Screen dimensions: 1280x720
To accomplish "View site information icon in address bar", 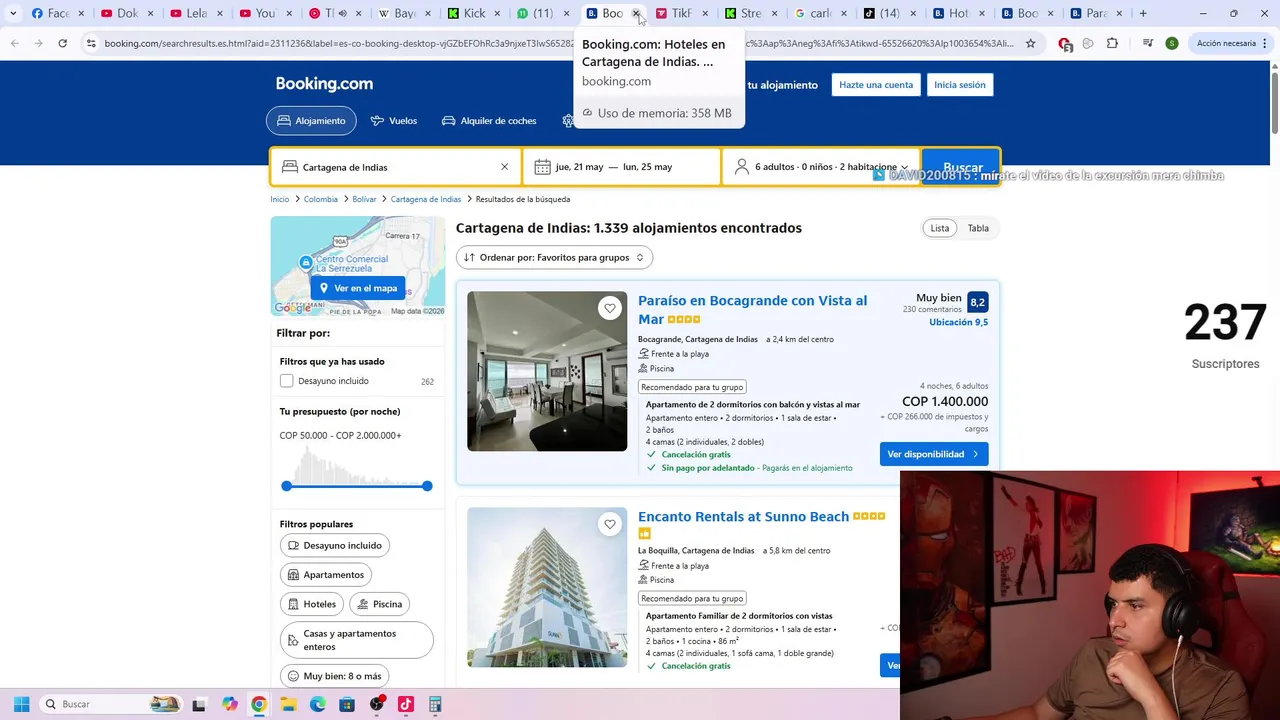I will 91,43.
